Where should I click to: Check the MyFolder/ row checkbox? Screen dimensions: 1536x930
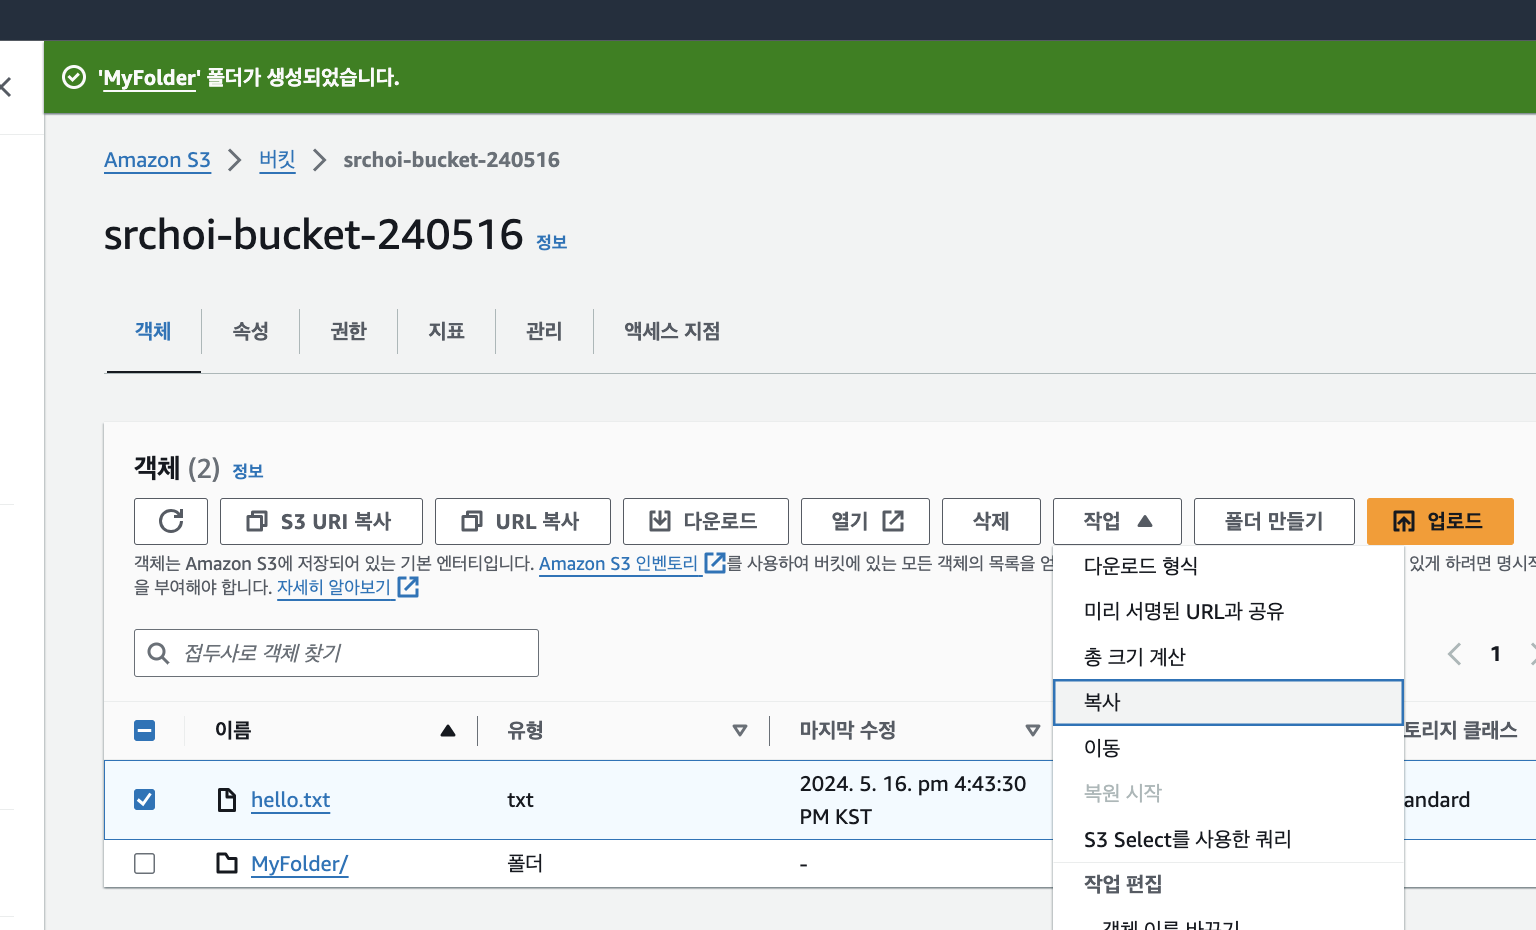click(145, 863)
